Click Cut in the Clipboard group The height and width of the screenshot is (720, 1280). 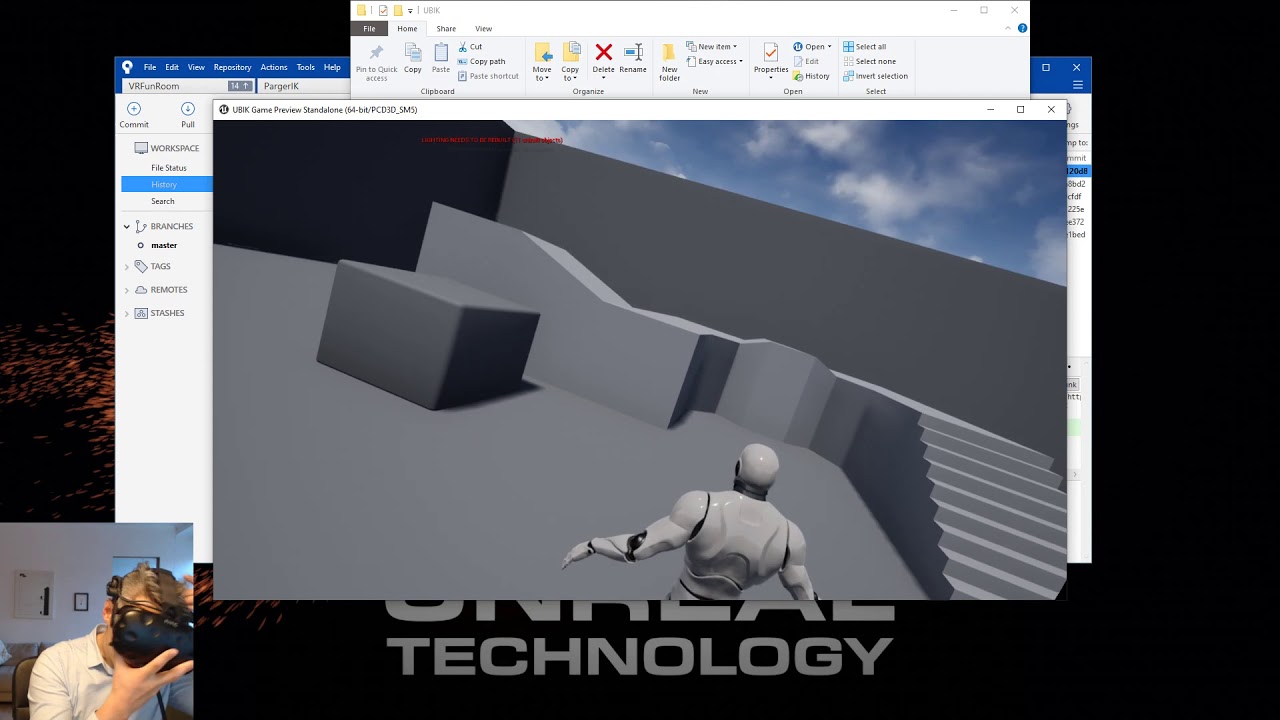click(x=470, y=47)
